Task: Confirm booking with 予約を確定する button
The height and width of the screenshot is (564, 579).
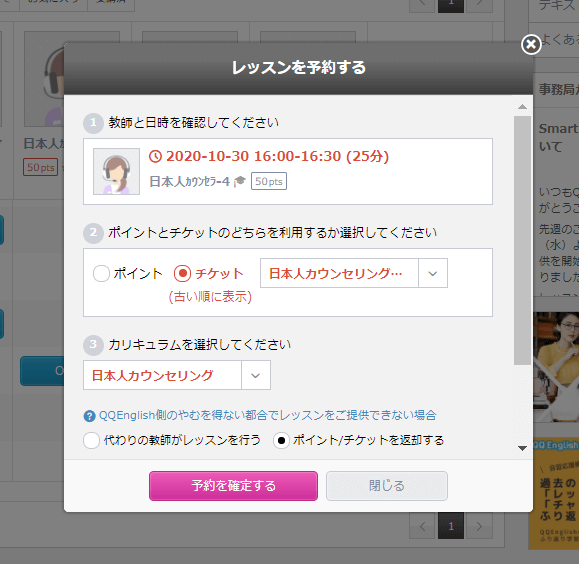Action: [233, 486]
